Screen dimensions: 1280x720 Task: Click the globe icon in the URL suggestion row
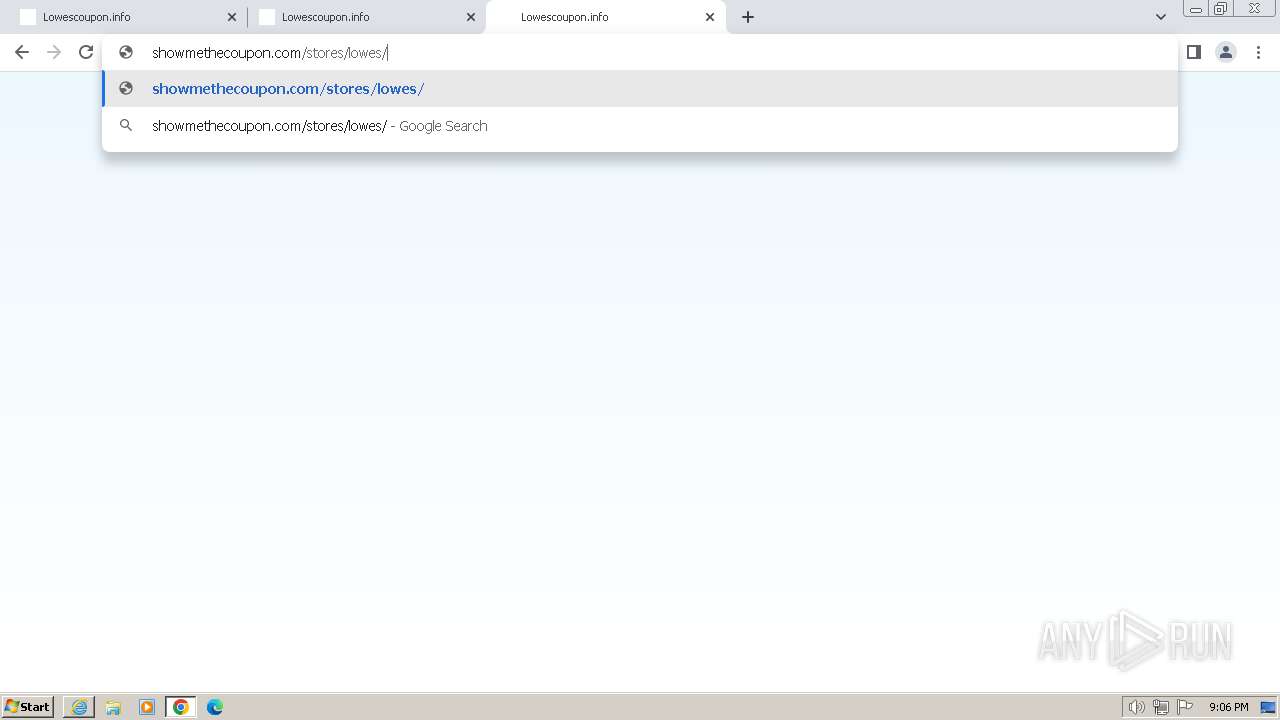(x=126, y=88)
